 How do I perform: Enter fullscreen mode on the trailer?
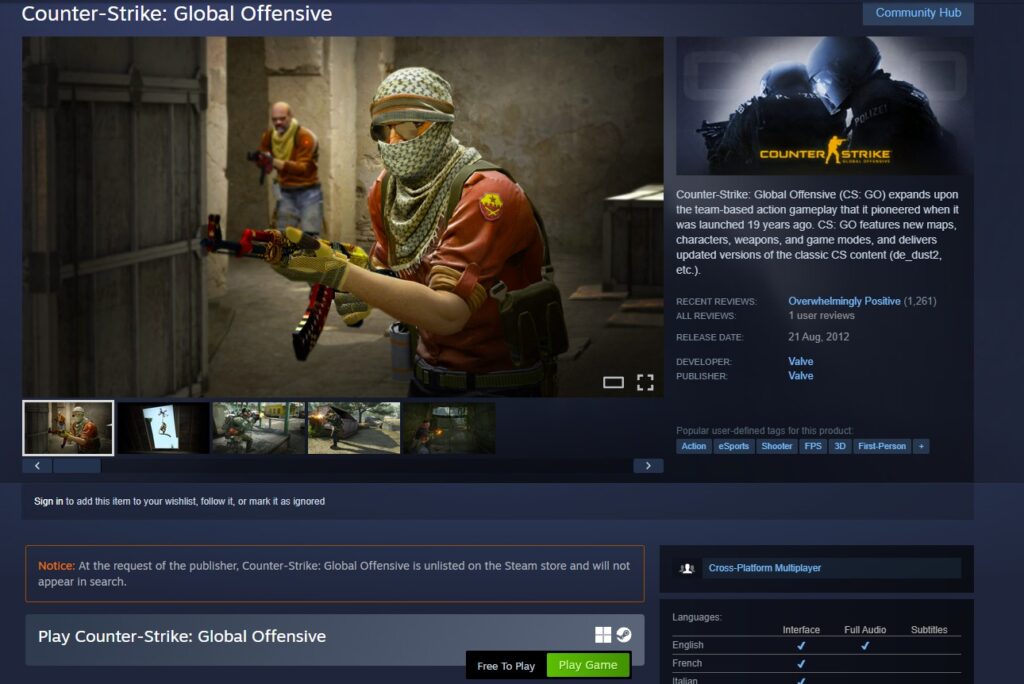pyautogui.click(x=646, y=381)
